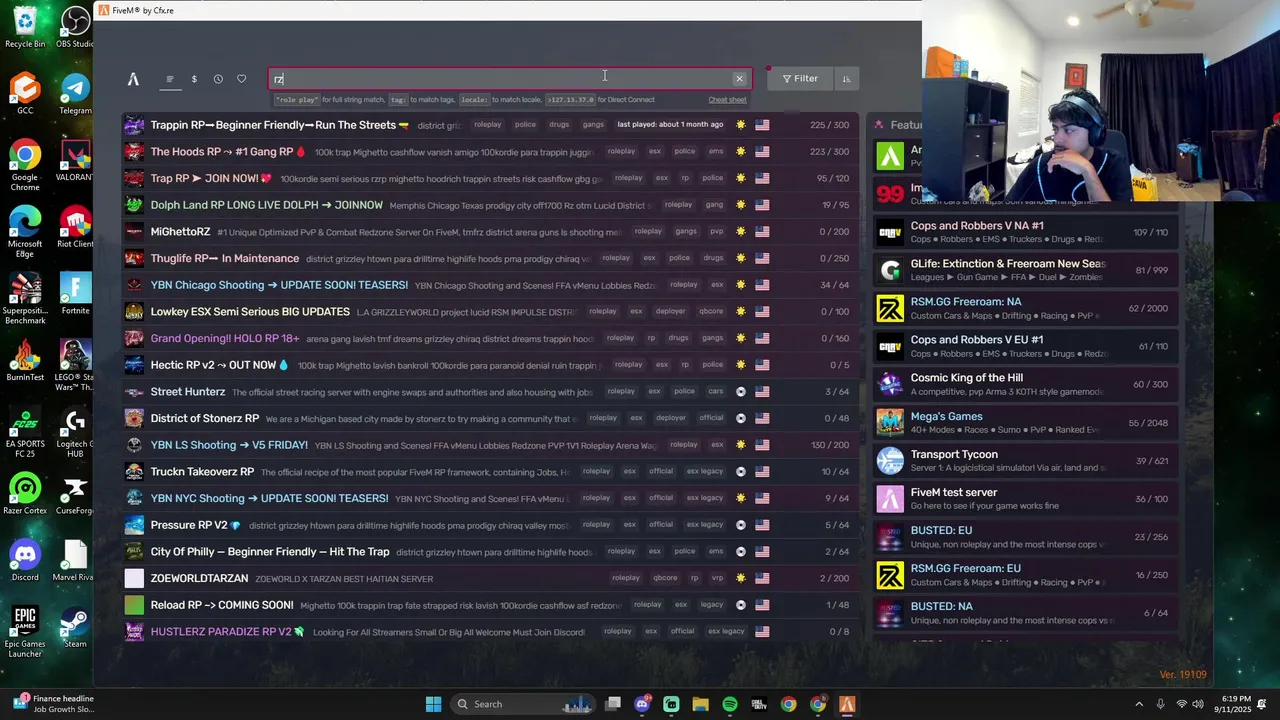Screen dimensions: 1280x720
Task: Expand hidden system tray icons
Action: coord(1139,704)
